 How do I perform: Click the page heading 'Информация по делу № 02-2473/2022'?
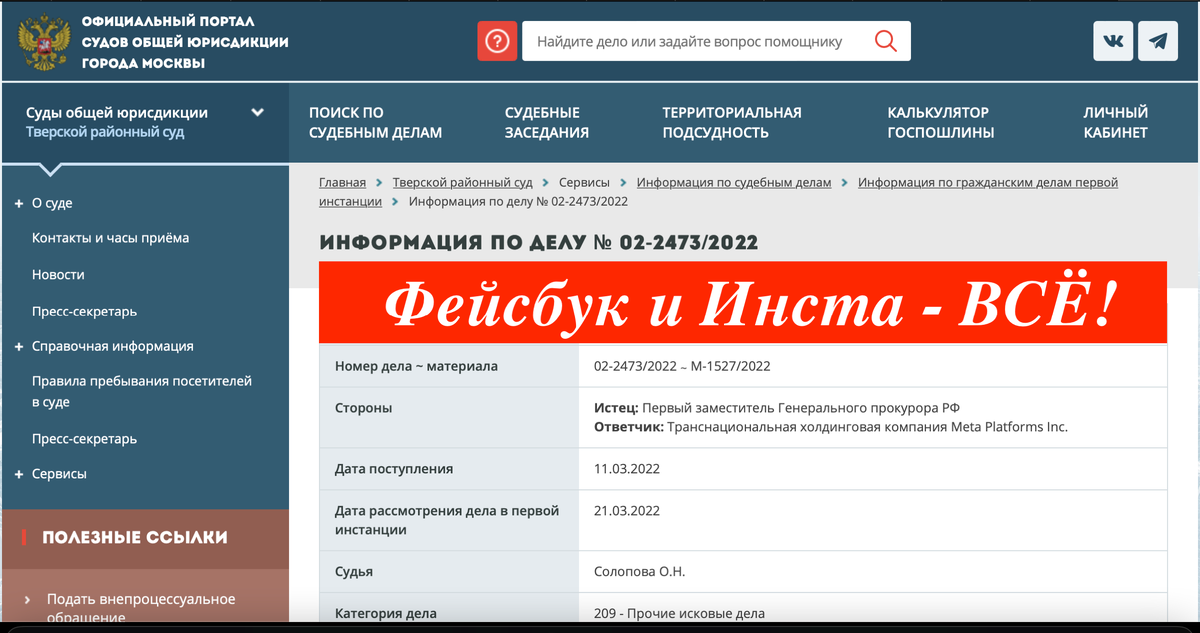click(538, 242)
